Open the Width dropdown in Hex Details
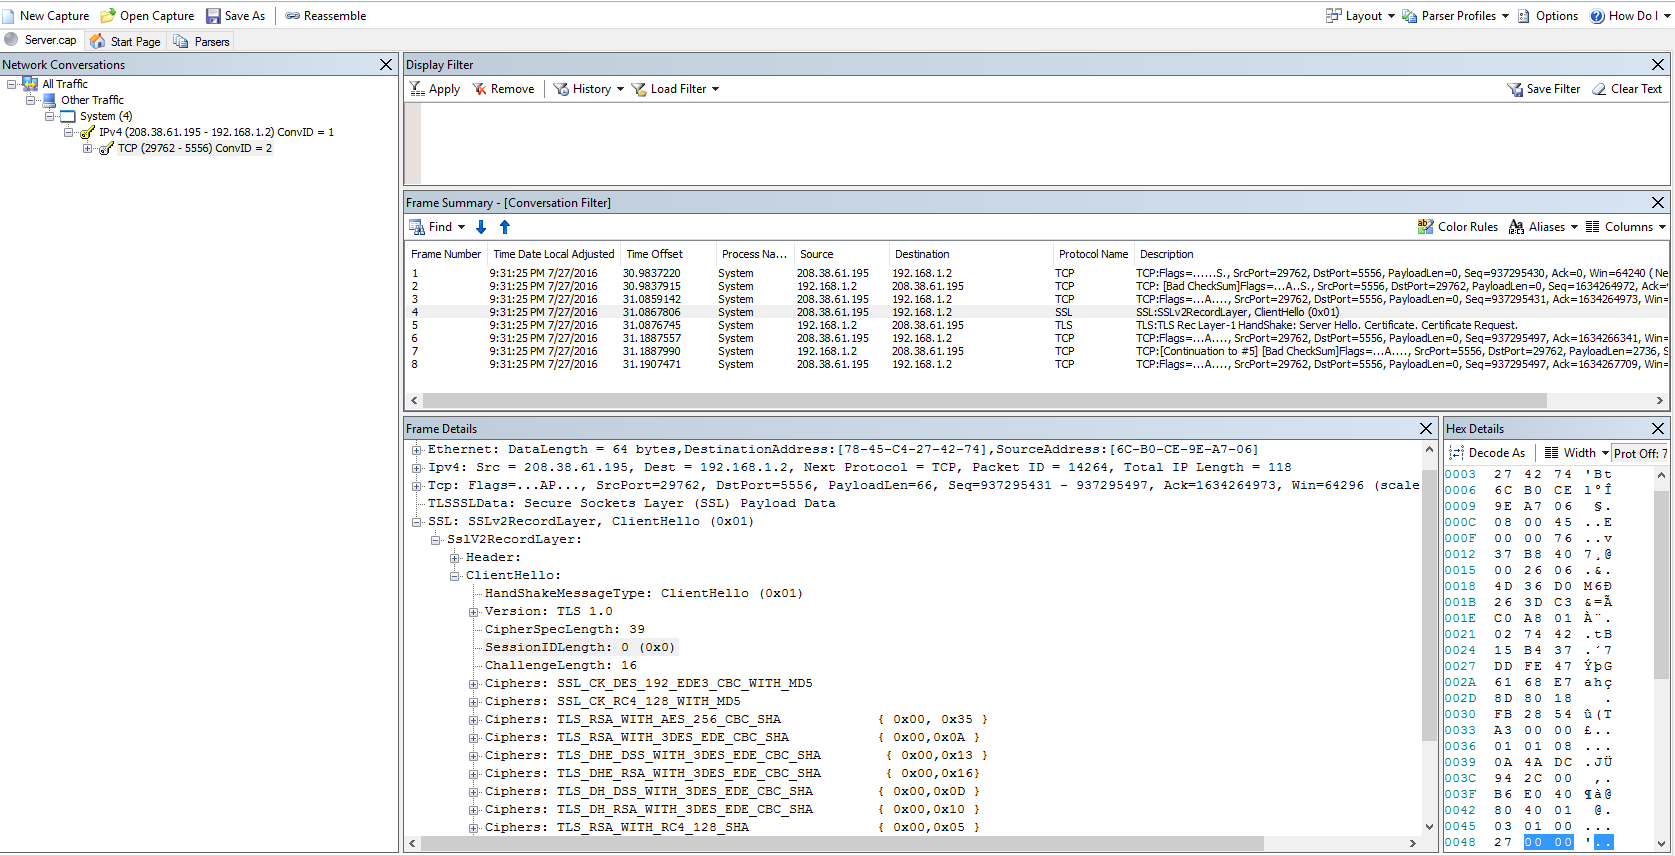Screen dimensions: 1675x856 (1577, 453)
